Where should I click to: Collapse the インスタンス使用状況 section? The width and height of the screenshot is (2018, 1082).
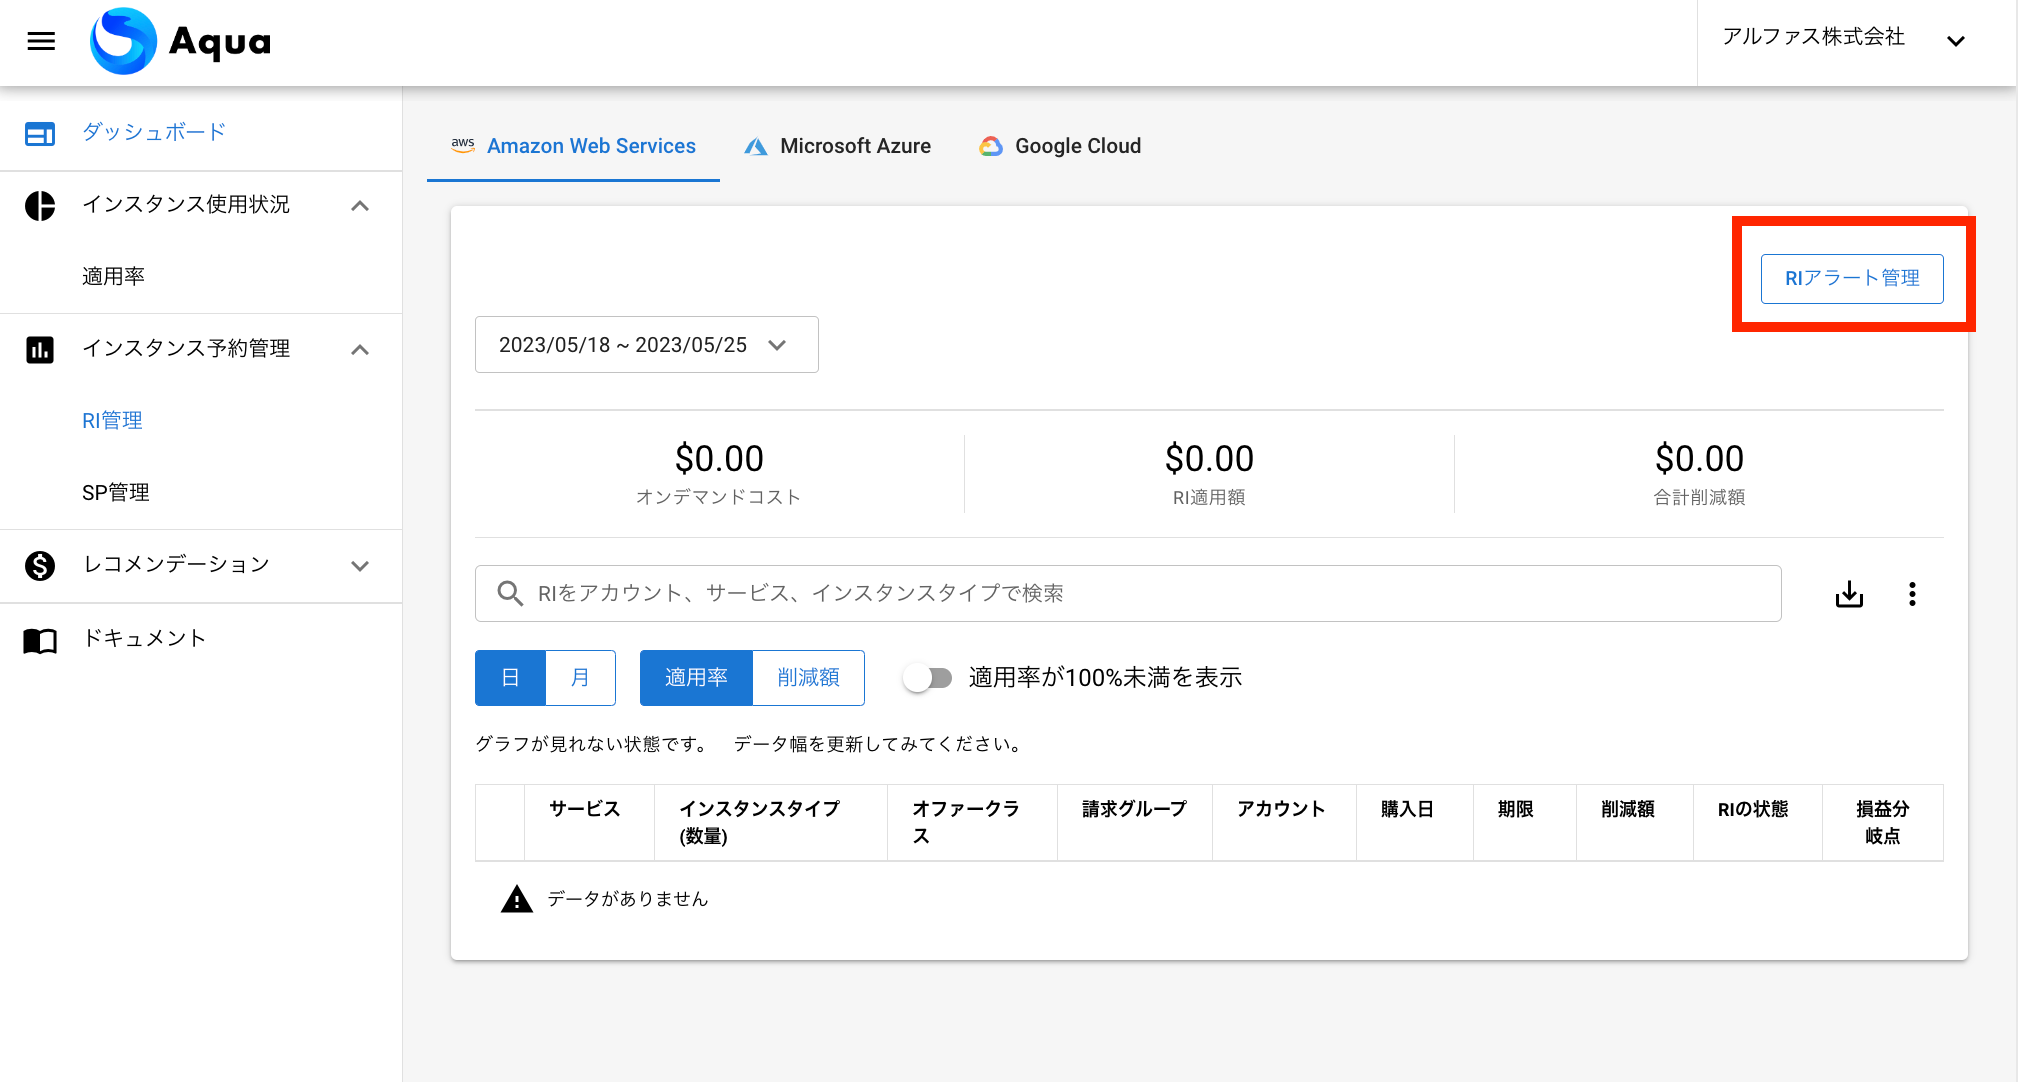[x=360, y=205]
